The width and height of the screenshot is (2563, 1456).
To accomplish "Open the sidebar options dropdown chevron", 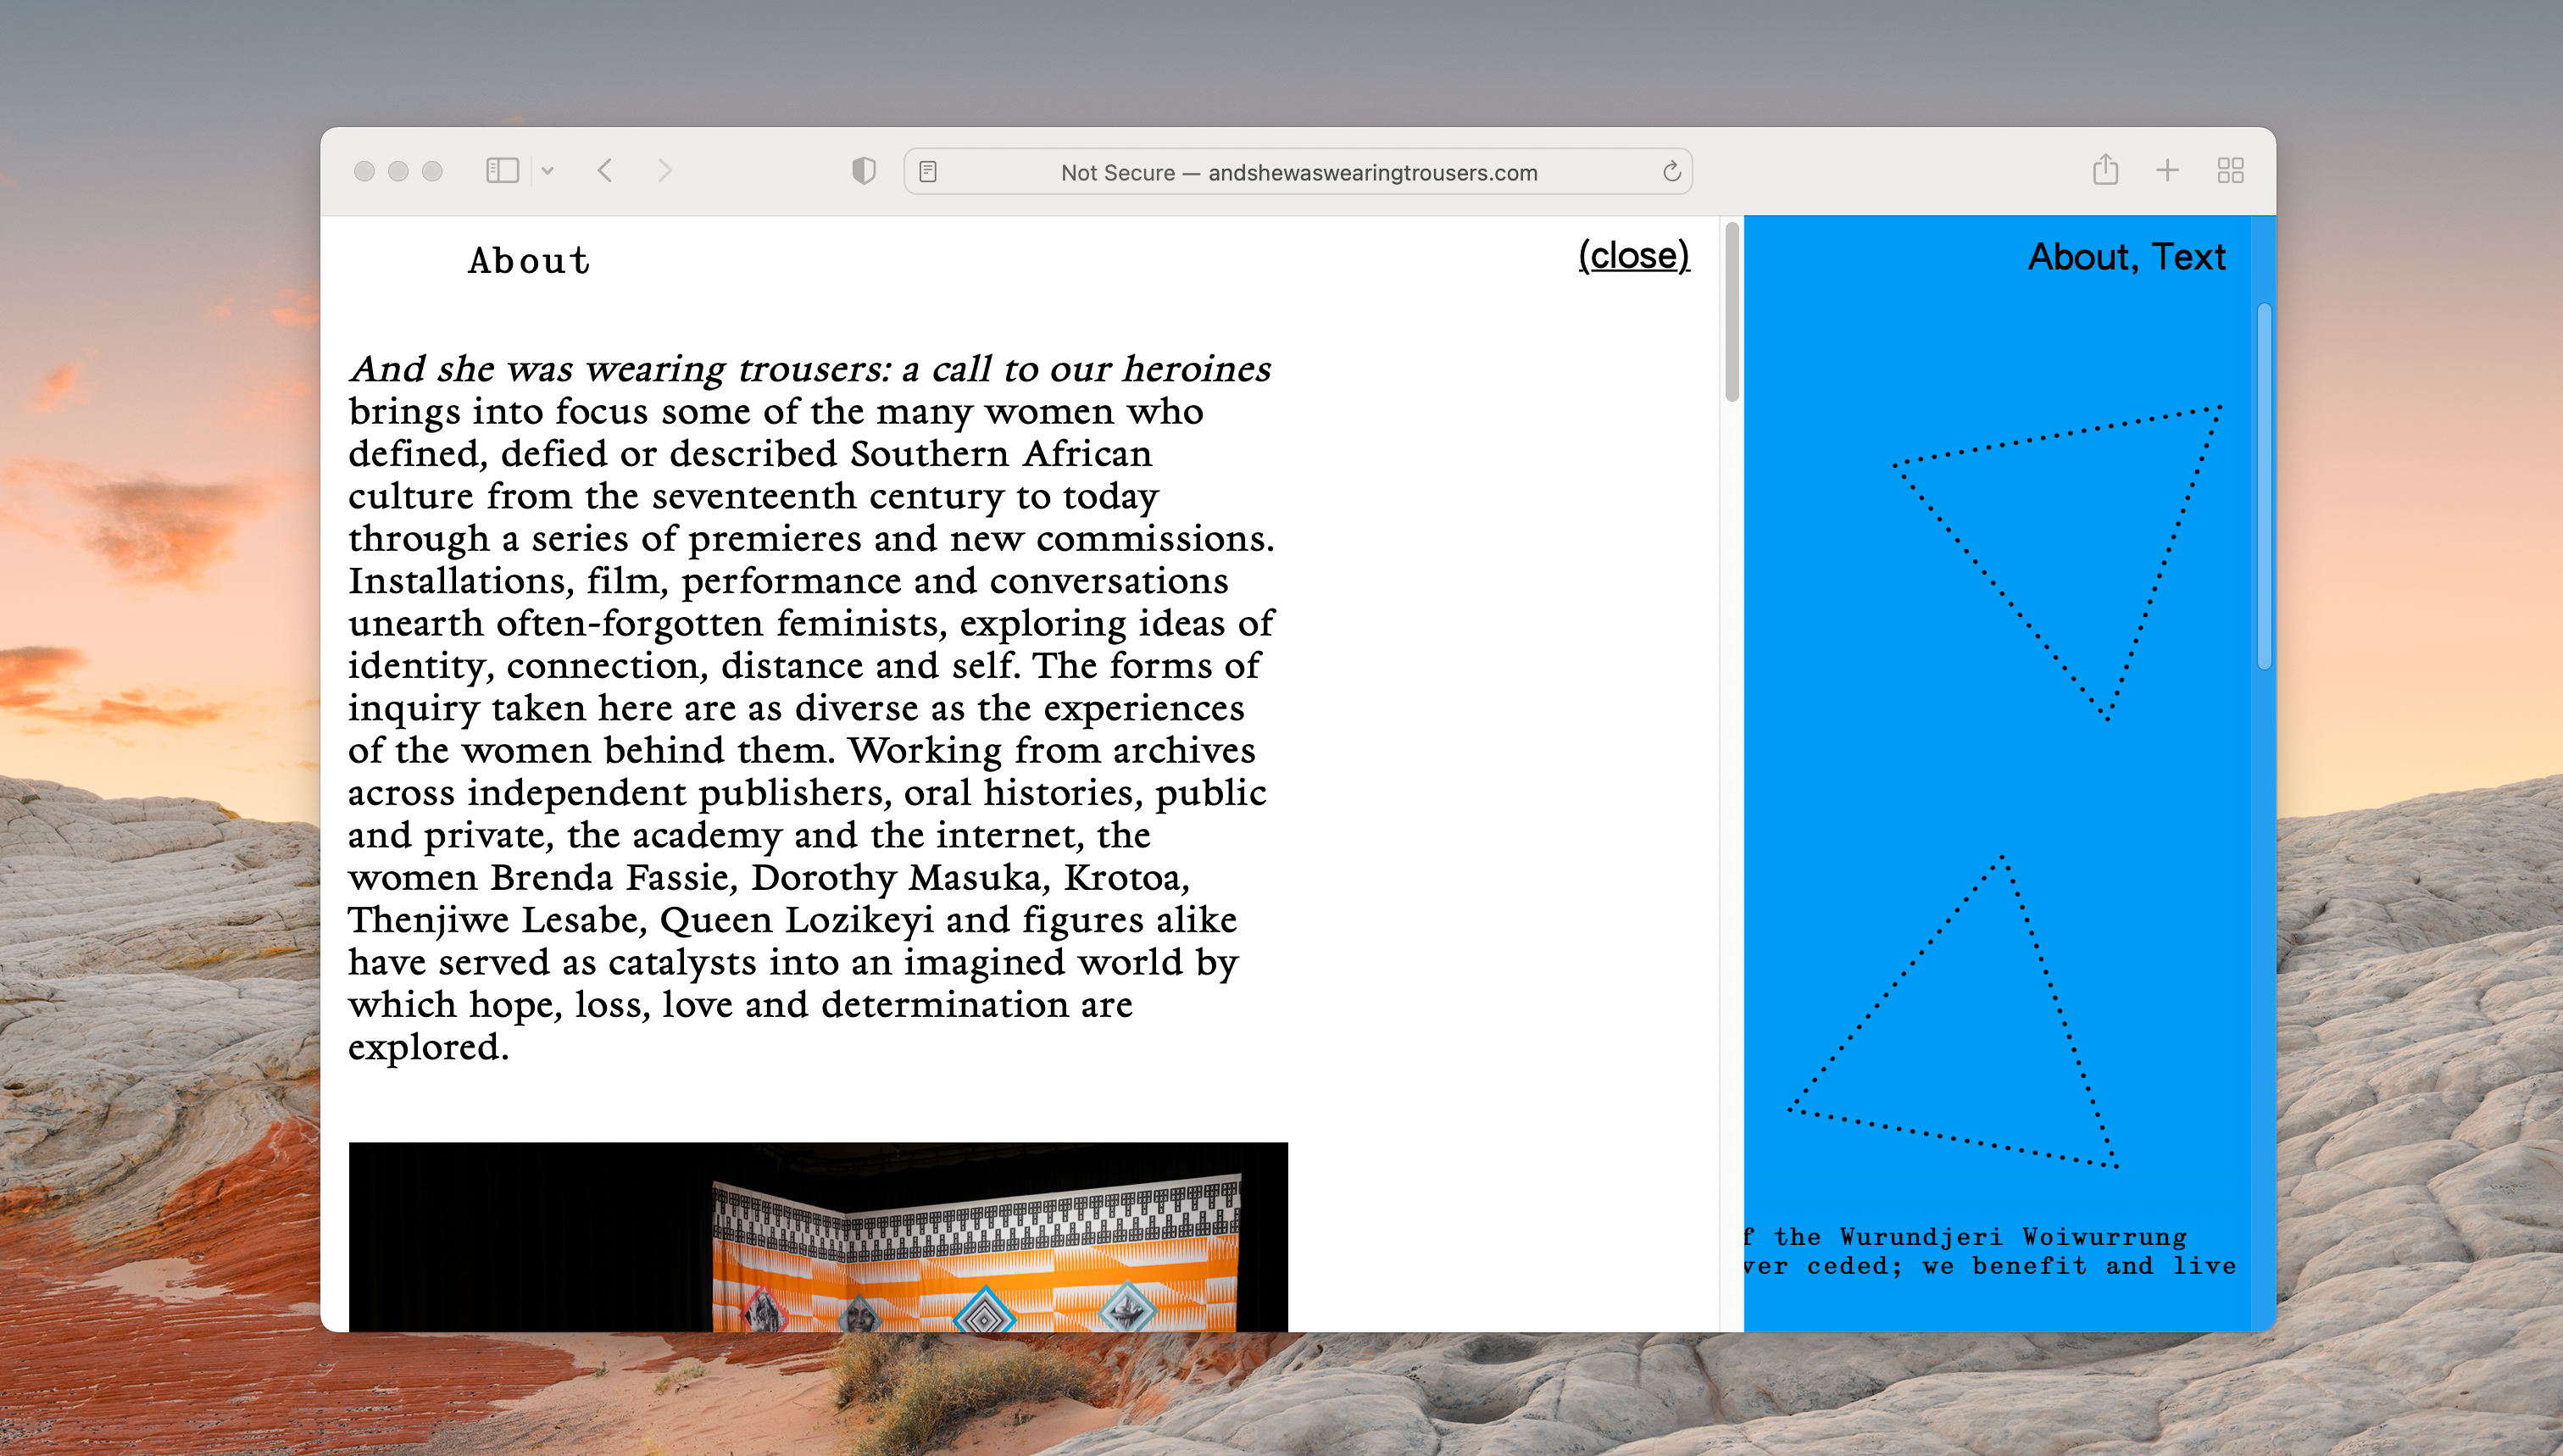I will (547, 171).
